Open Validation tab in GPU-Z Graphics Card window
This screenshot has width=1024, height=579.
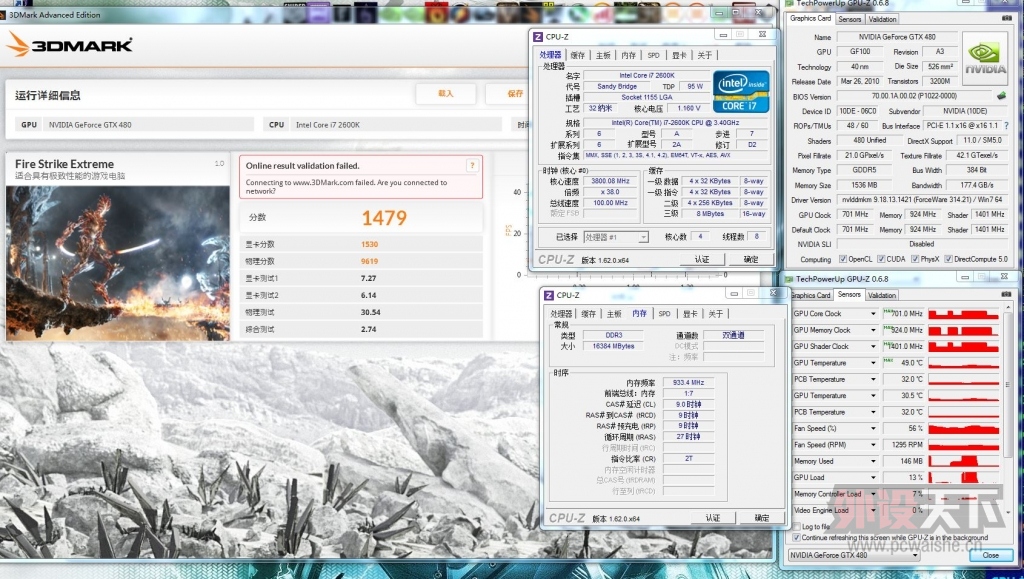click(882, 19)
